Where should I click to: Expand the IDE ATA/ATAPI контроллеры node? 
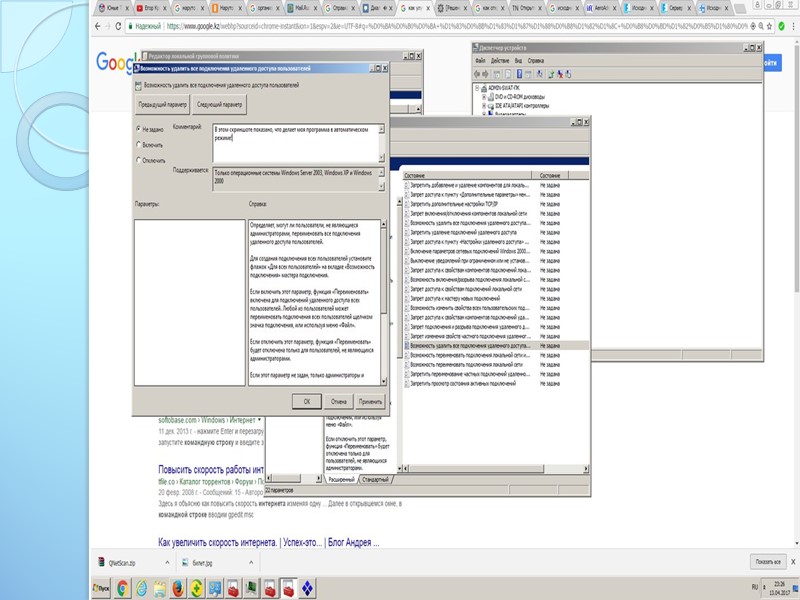[x=484, y=106]
